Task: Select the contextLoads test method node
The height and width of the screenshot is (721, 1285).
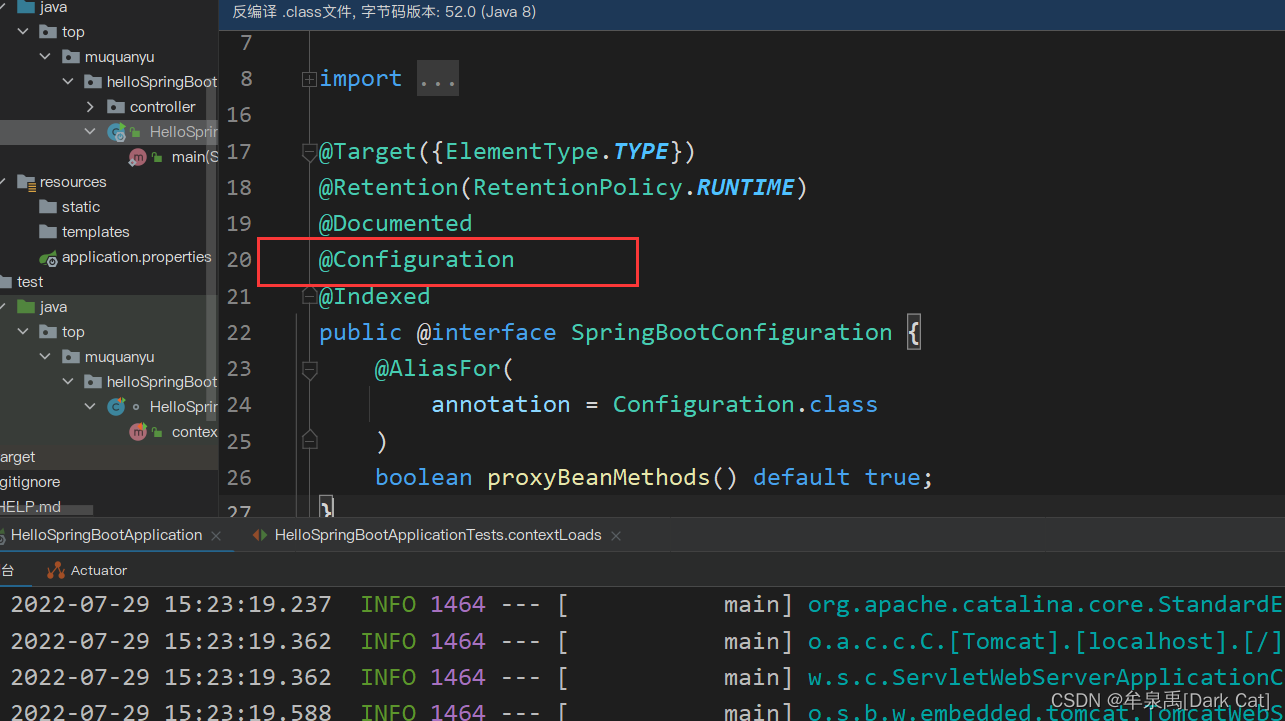Action: [x=194, y=432]
